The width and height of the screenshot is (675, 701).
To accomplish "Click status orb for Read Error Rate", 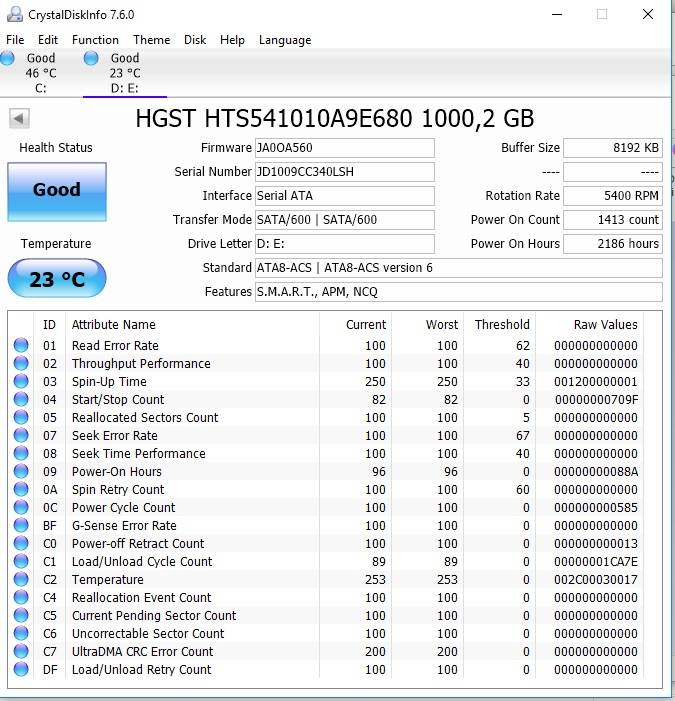I will tap(21, 346).
